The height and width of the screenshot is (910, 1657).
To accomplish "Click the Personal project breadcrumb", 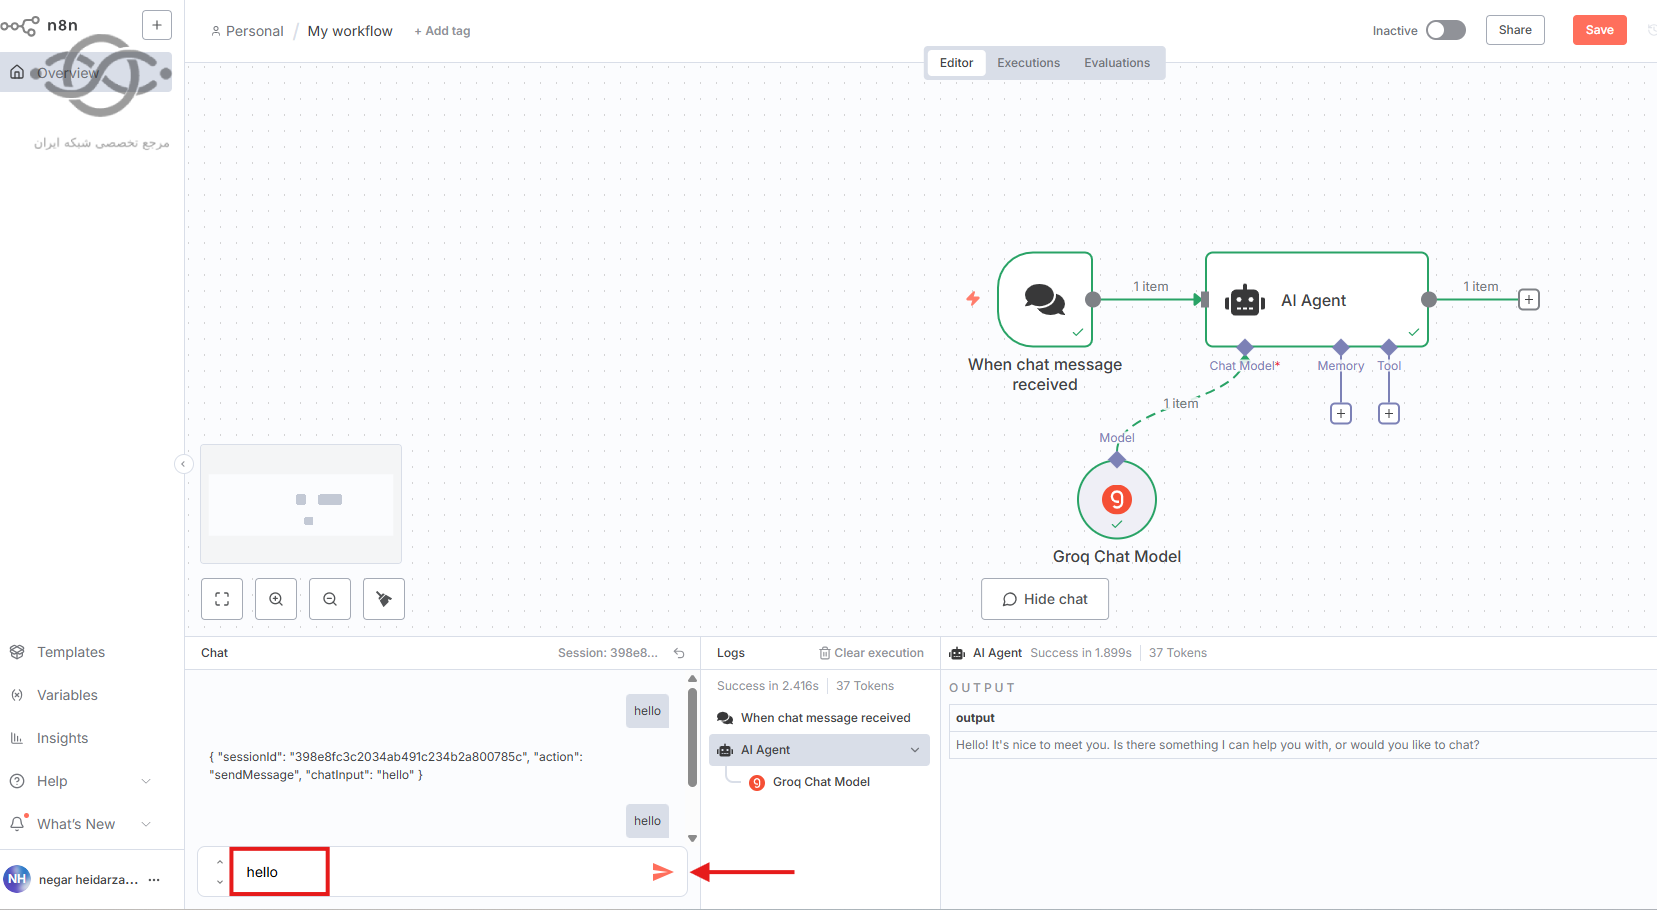I will click(x=247, y=31).
